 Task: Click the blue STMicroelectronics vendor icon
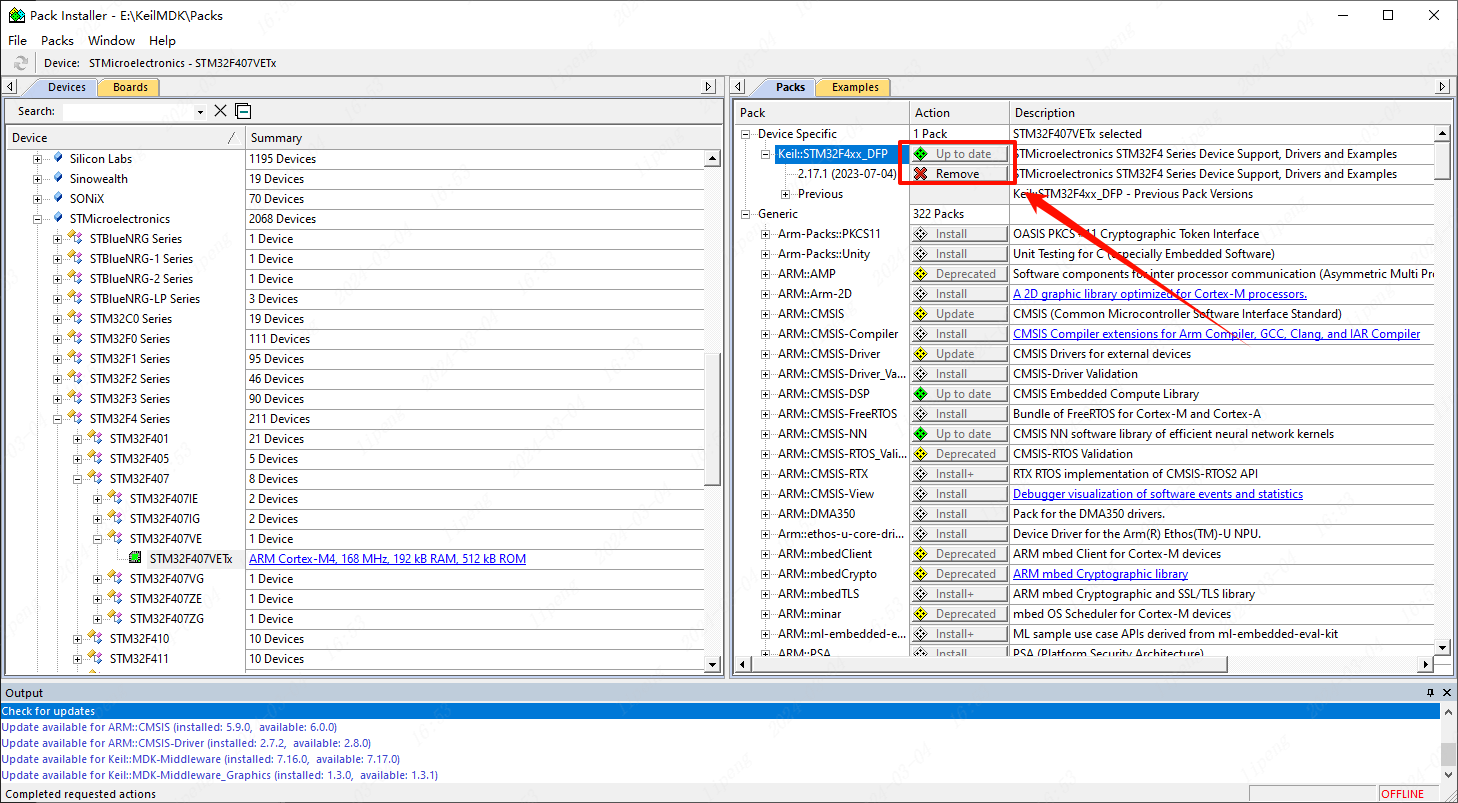[58, 218]
